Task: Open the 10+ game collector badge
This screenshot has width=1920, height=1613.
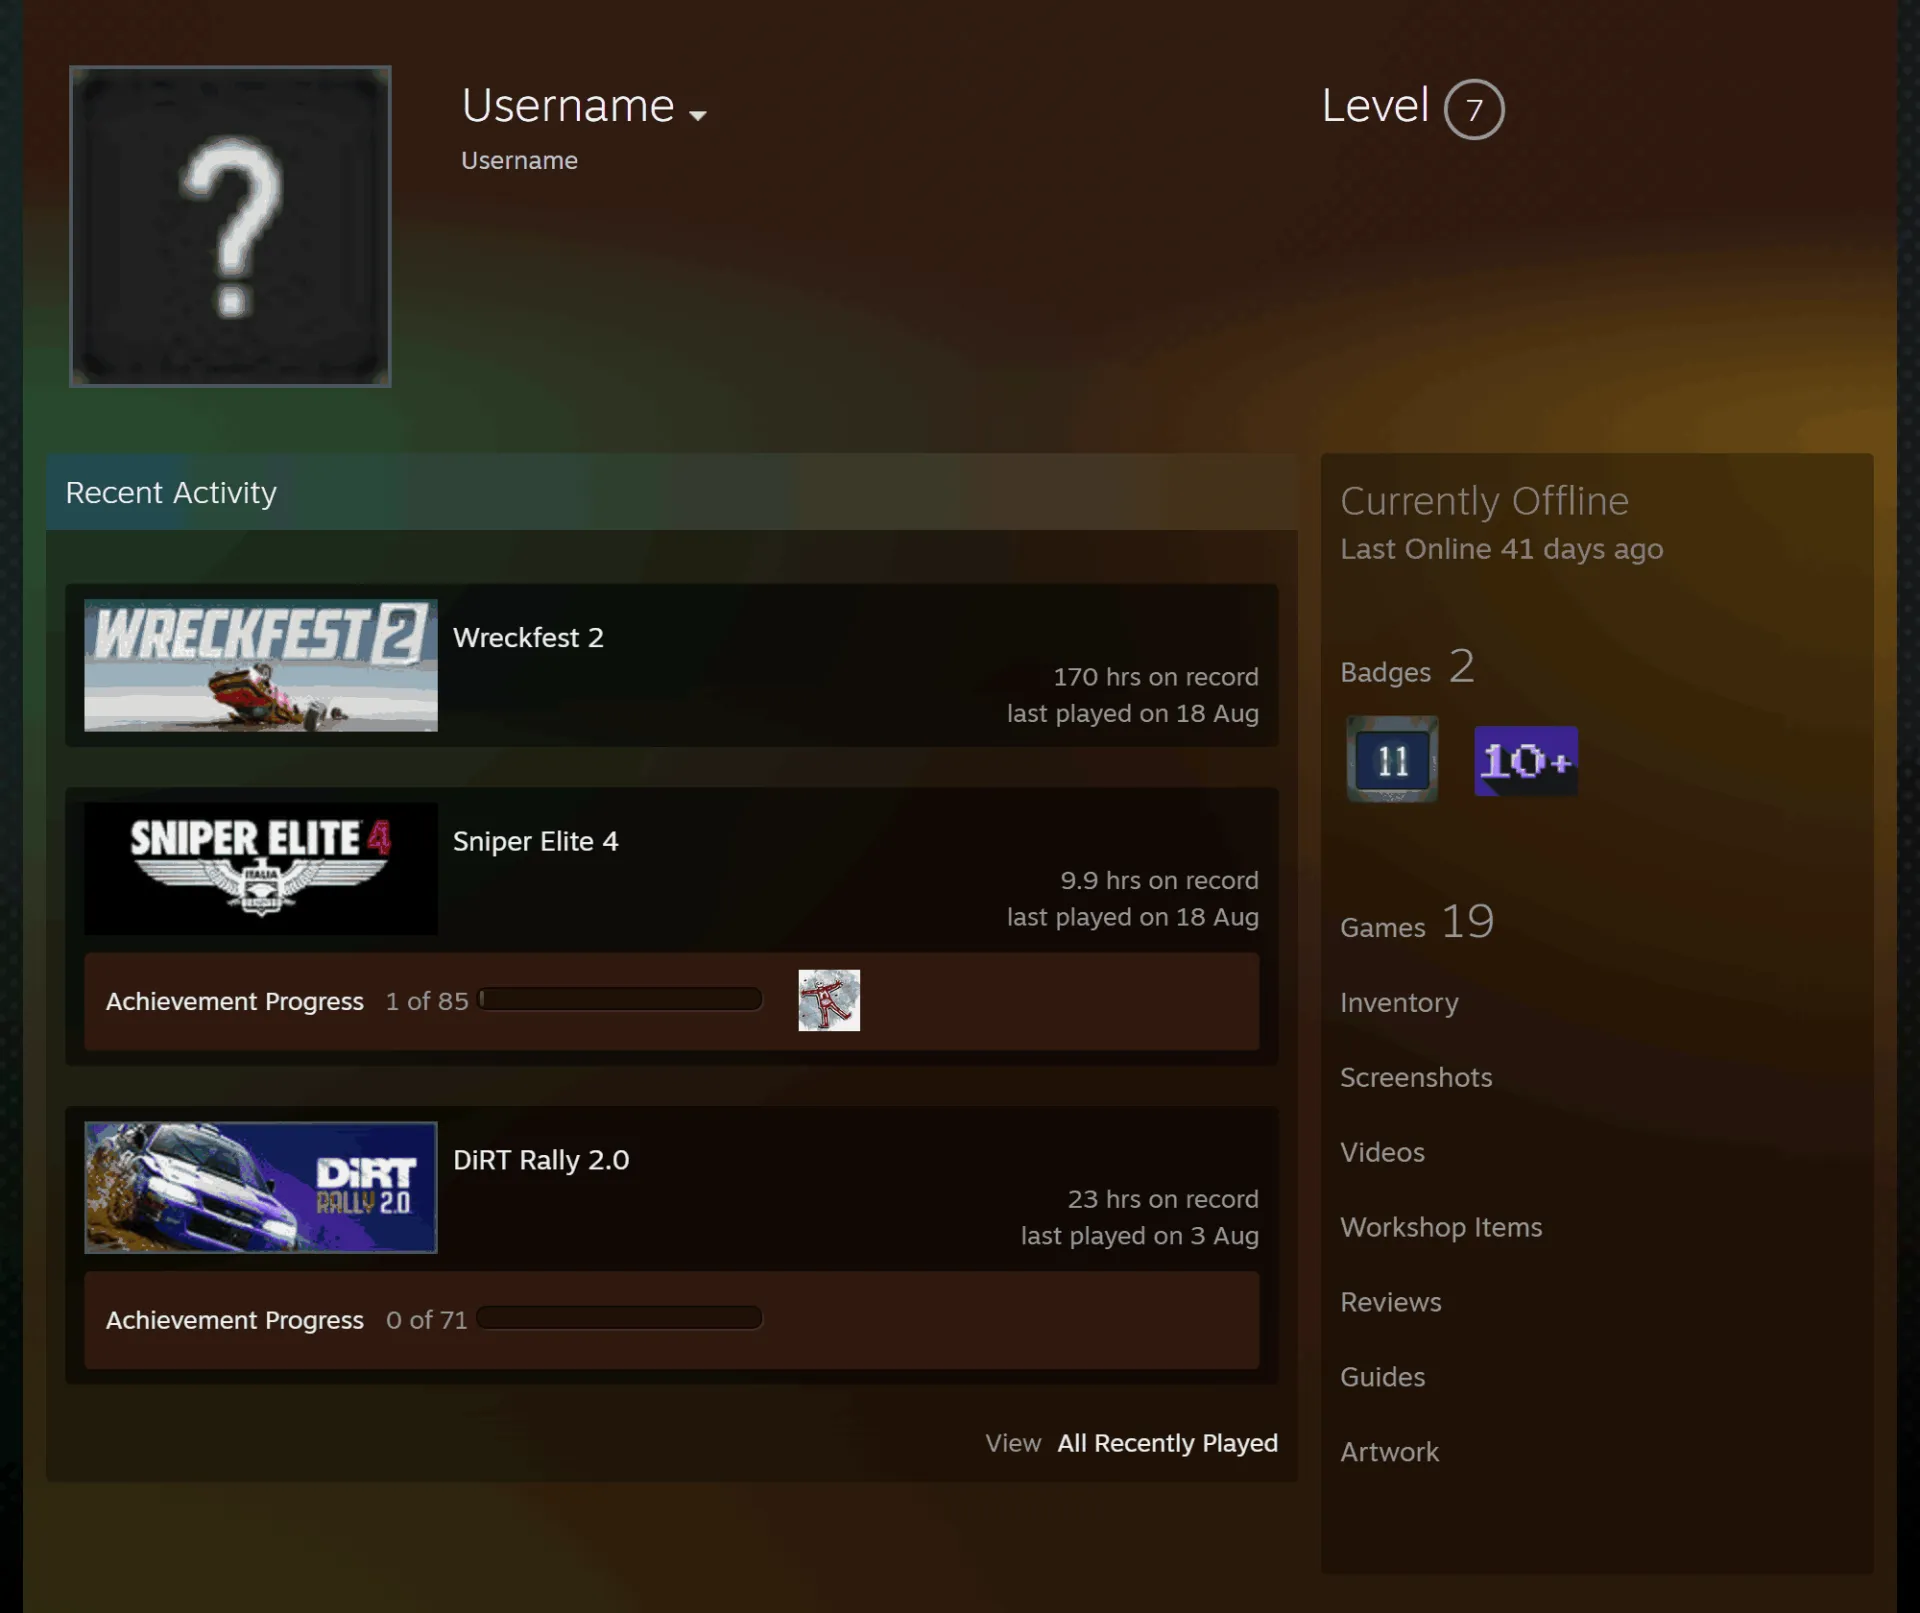Action: pos(1526,761)
